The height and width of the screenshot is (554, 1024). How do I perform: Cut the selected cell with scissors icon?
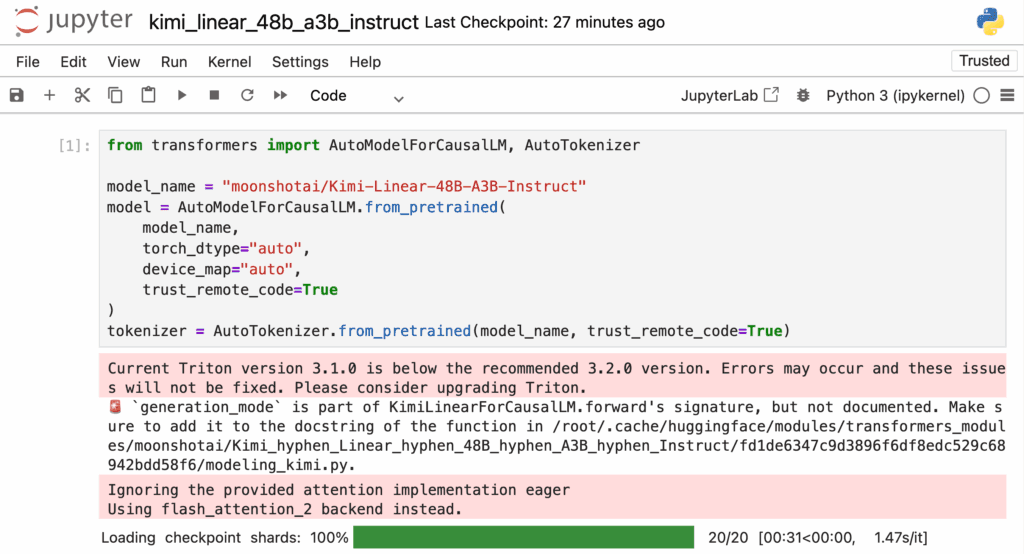pyautogui.click(x=82, y=96)
